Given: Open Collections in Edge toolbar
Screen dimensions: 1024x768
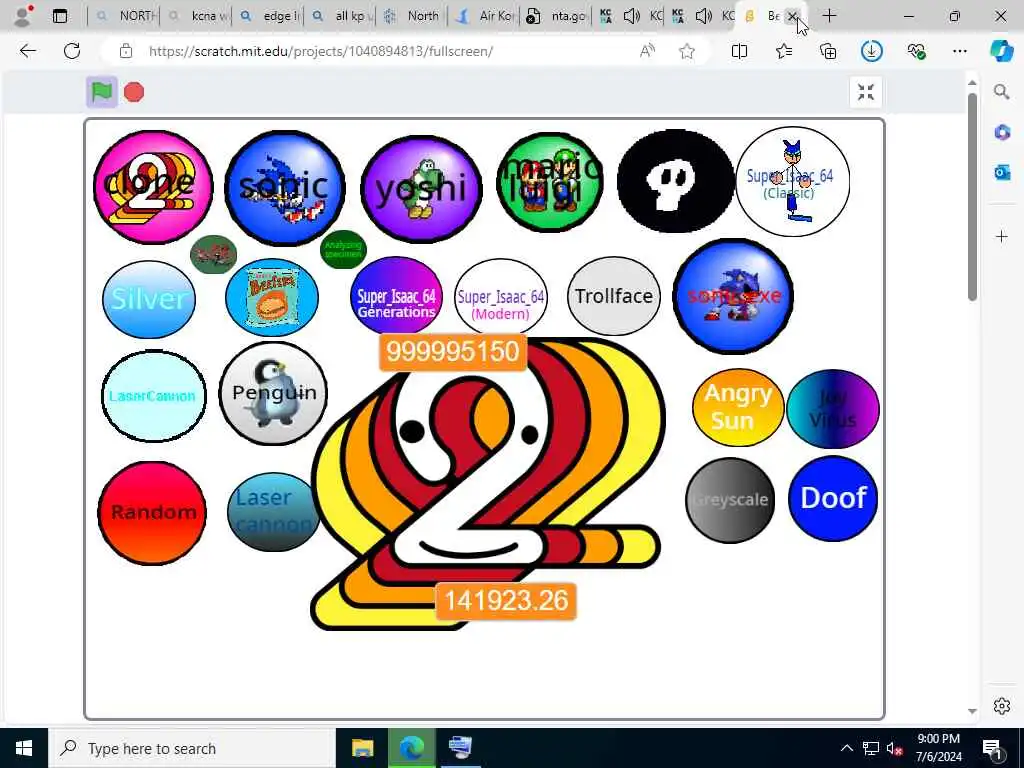Looking at the screenshot, I should click(828, 51).
